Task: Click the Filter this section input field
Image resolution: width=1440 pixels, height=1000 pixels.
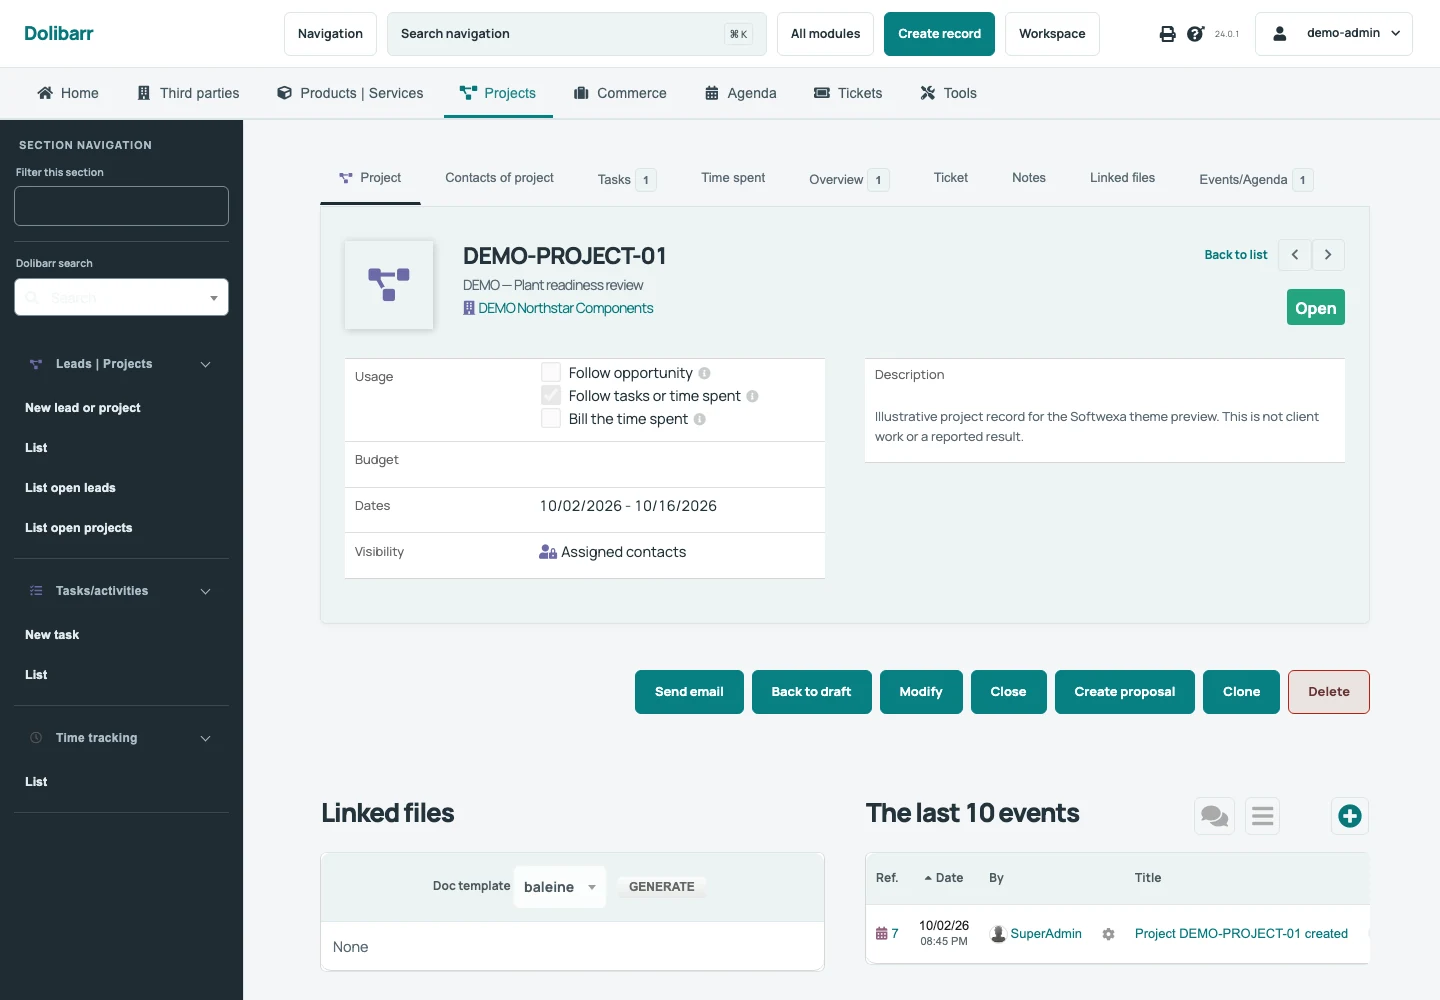Action: [121, 206]
